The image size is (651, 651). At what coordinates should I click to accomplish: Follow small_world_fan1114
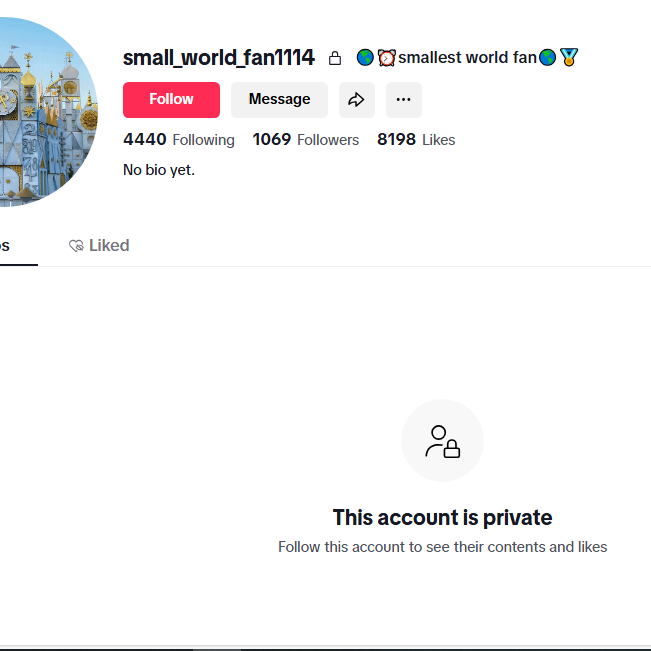tap(171, 100)
